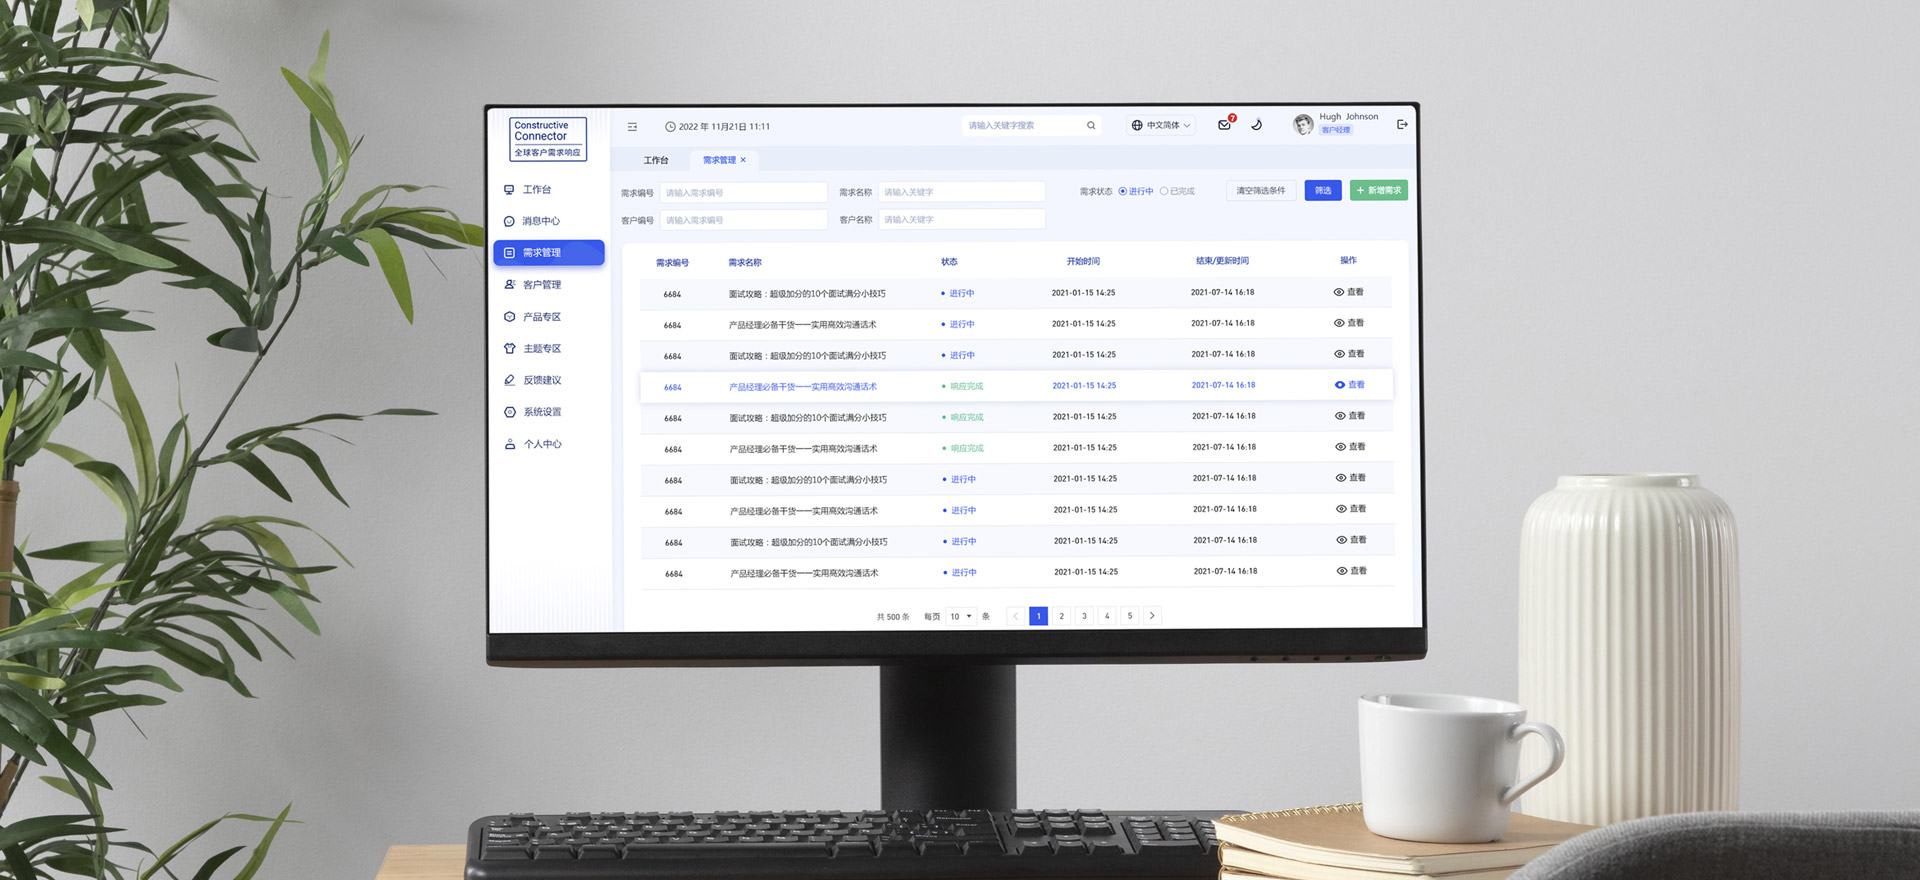The width and height of the screenshot is (1920, 880).
Task: Go to page 3 in pagination
Action: 1084,616
